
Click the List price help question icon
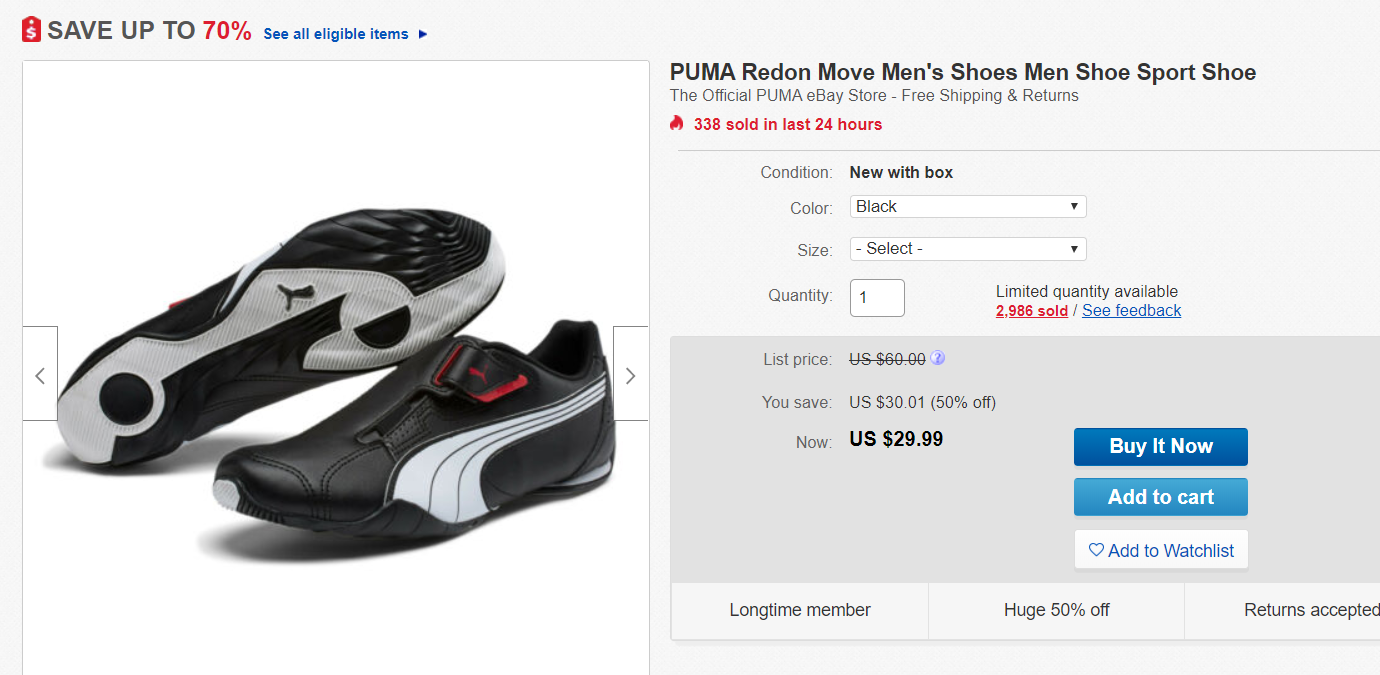pyautogui.click(x=937, y=358)
